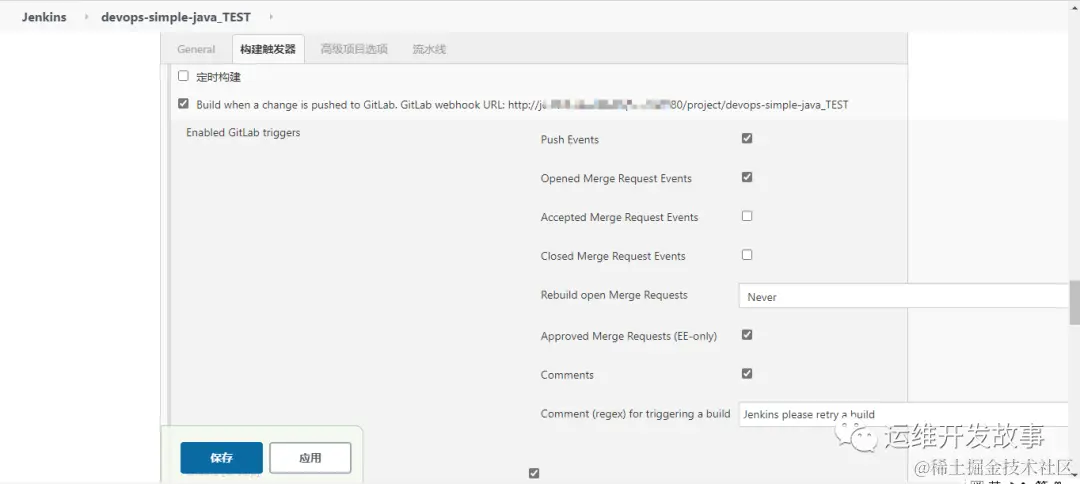Click the Rebuild open Merge Requests label

[614, 295]
